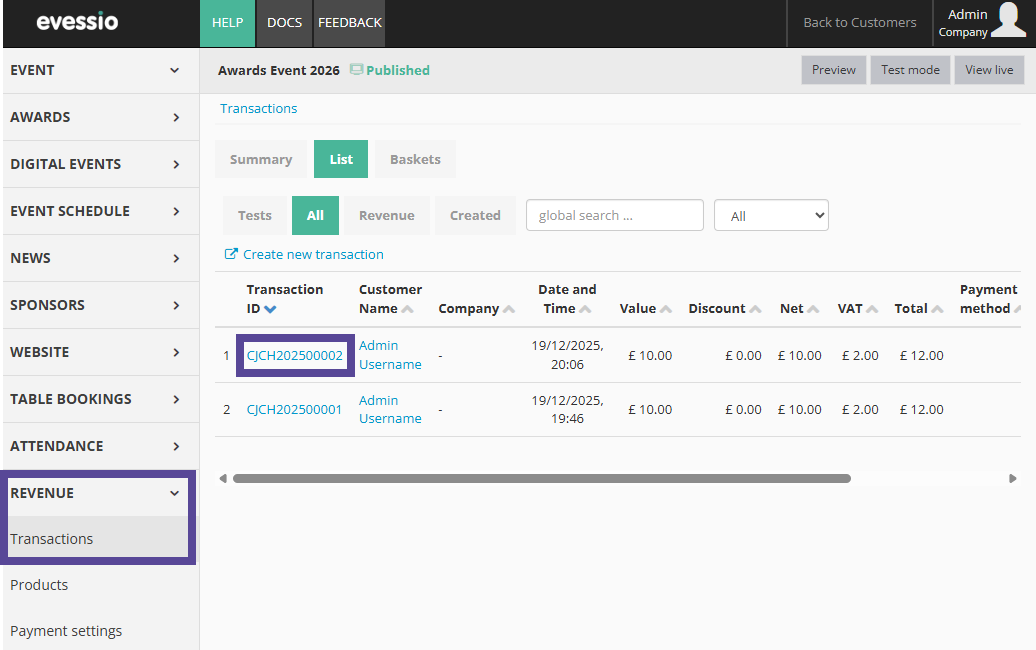Image resolution: width=1036 pixels, height=650 pixels.
Task: Sort by Discount column arrow
Action: click(x=755, y=308)
